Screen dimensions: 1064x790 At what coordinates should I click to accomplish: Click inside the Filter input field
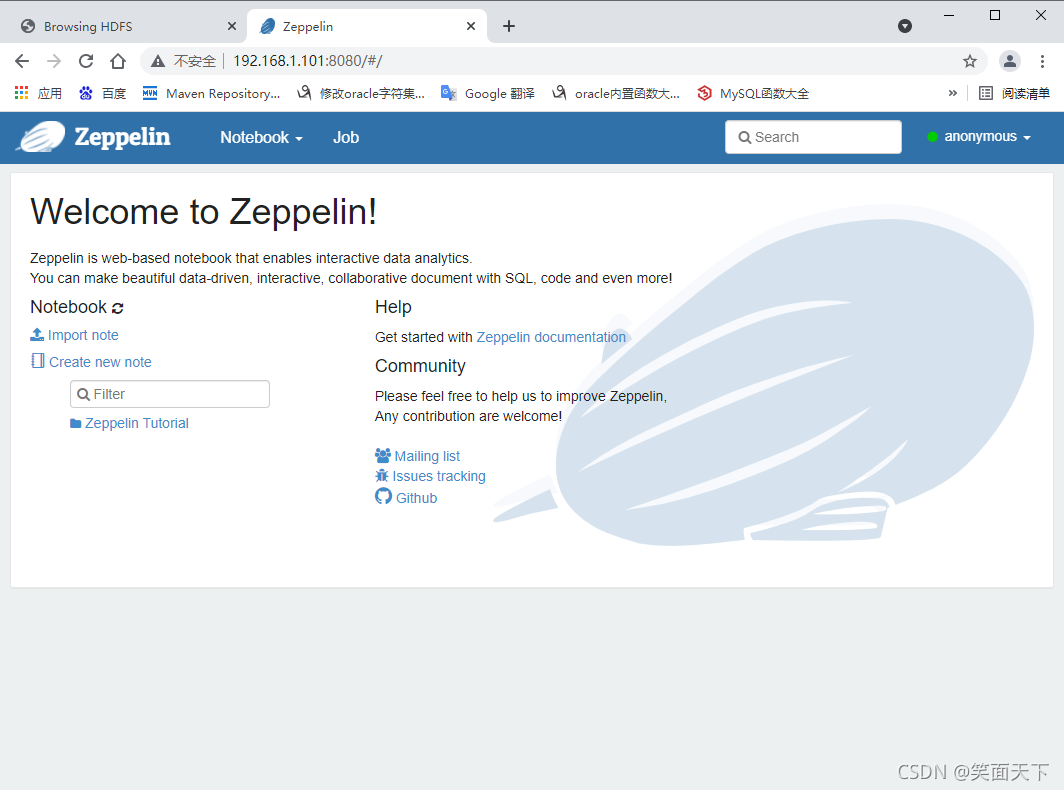tap(170, 394)
